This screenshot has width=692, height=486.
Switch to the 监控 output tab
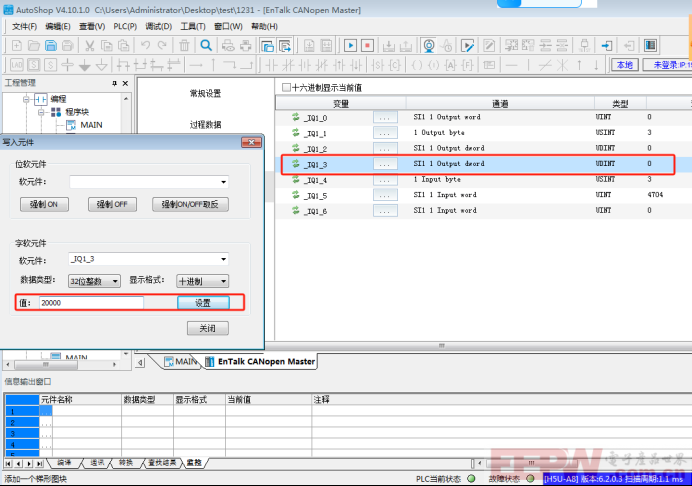(x=194, y=462)
